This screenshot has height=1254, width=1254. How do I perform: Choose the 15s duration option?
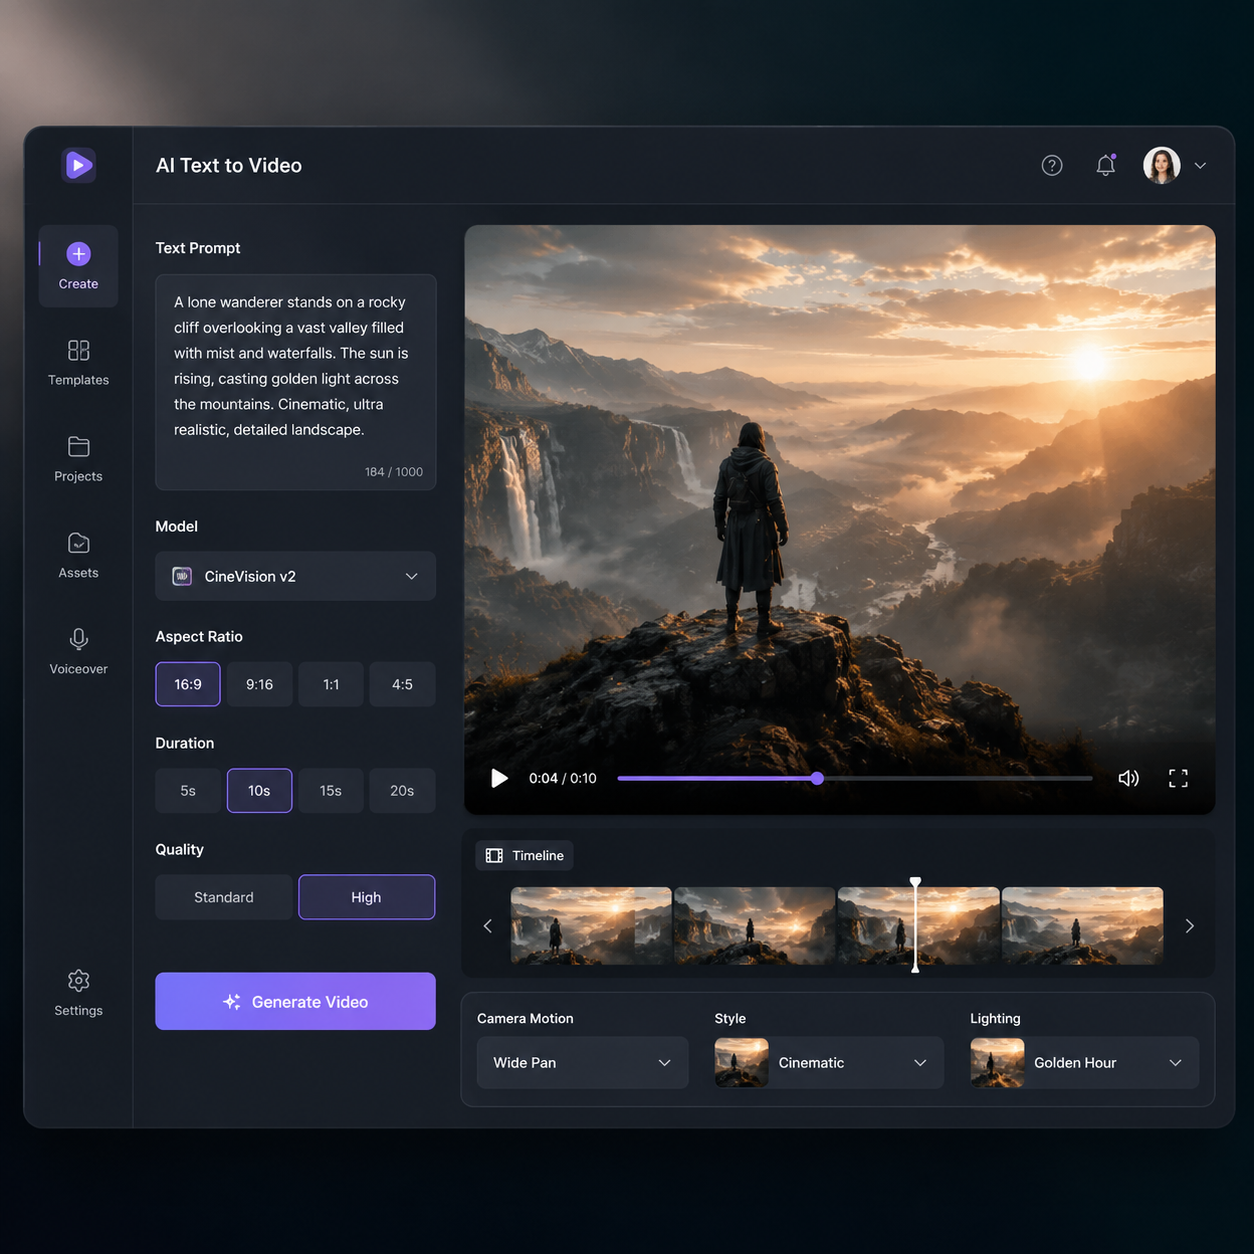tap(331, 791)
